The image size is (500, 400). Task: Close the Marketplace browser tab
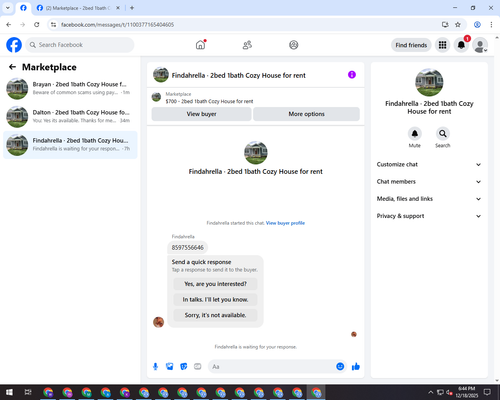(x=118, y=8)
